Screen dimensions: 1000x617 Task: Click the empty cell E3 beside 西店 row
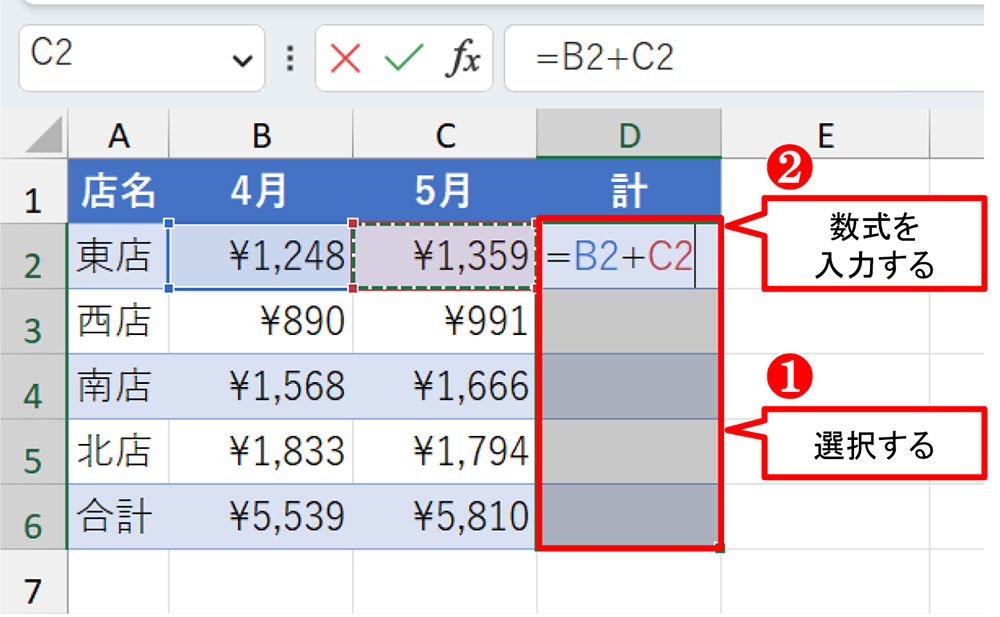click(x=825, y=322)
